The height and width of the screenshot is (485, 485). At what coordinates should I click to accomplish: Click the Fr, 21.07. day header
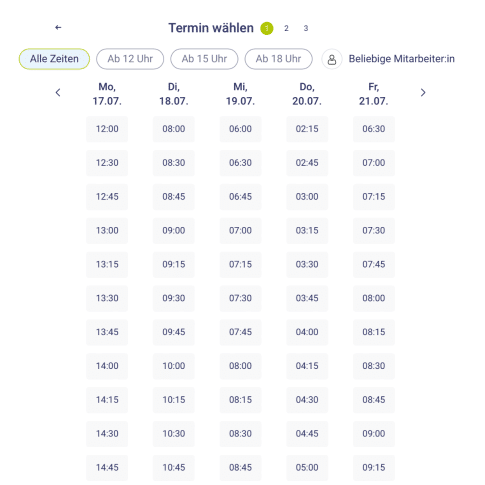[374, 94]
